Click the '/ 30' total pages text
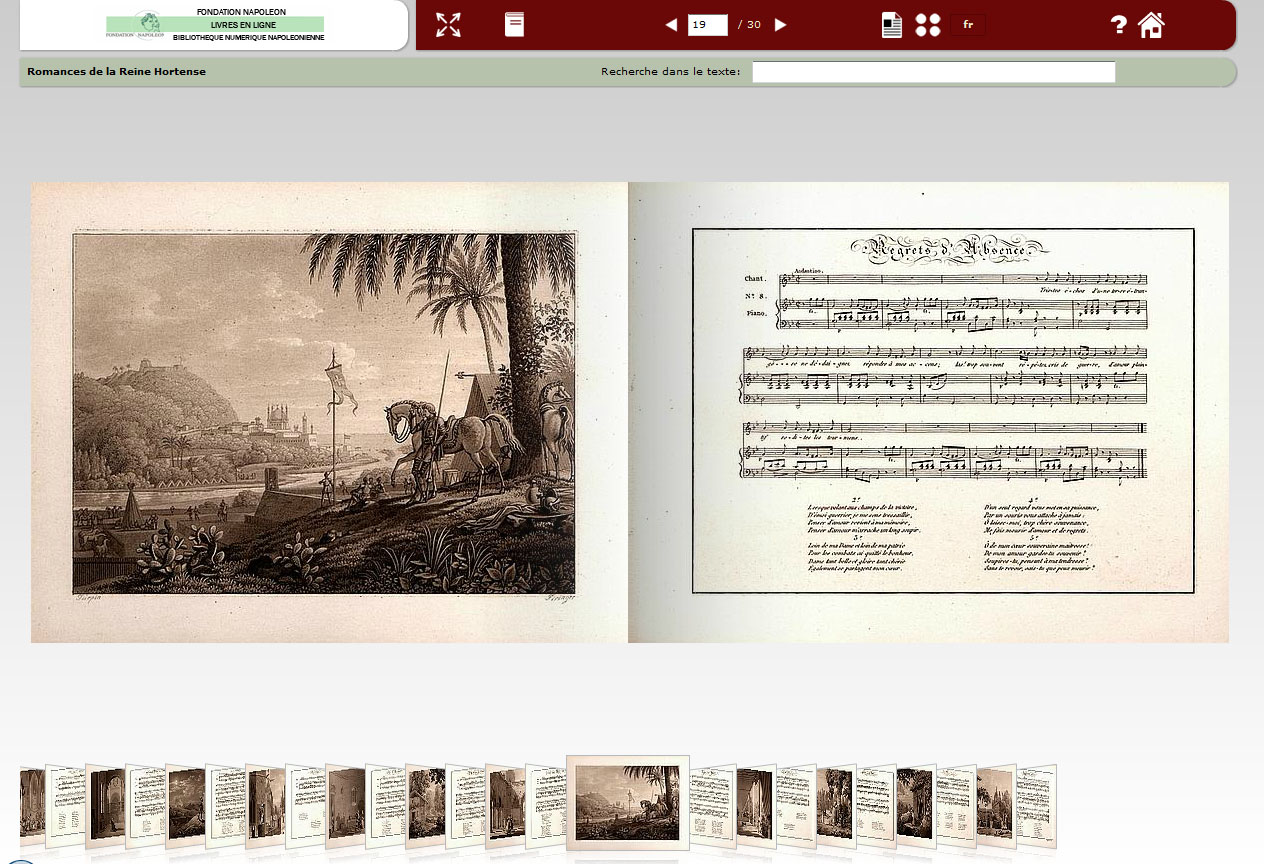This screenshot has height=864, width=1264. coord(749,25)
